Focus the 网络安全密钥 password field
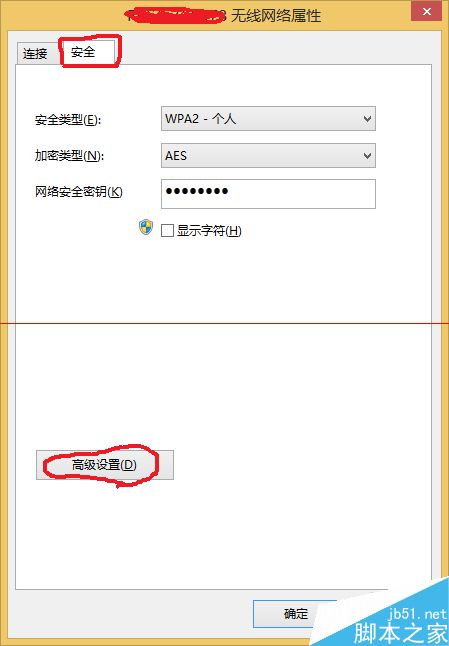The image size is (449, 646). [268, 194]
